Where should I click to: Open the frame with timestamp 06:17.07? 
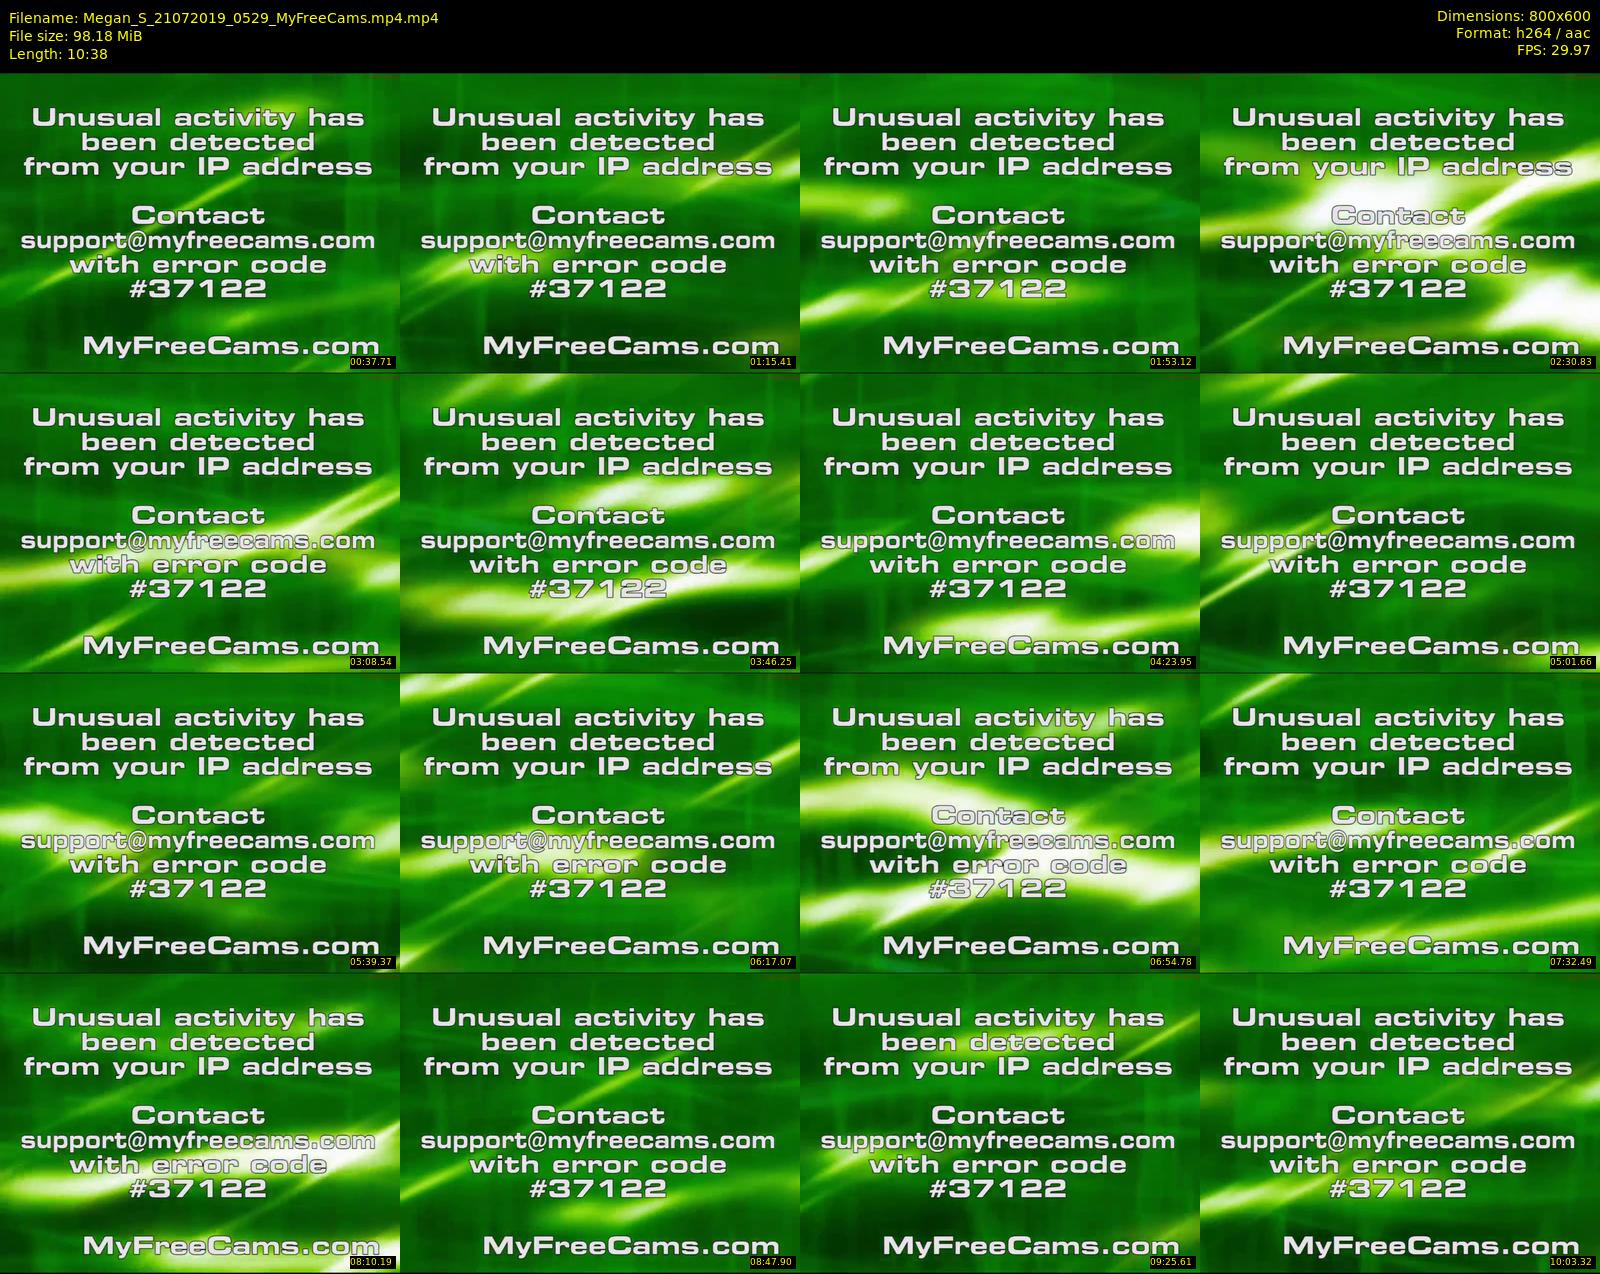600,823
